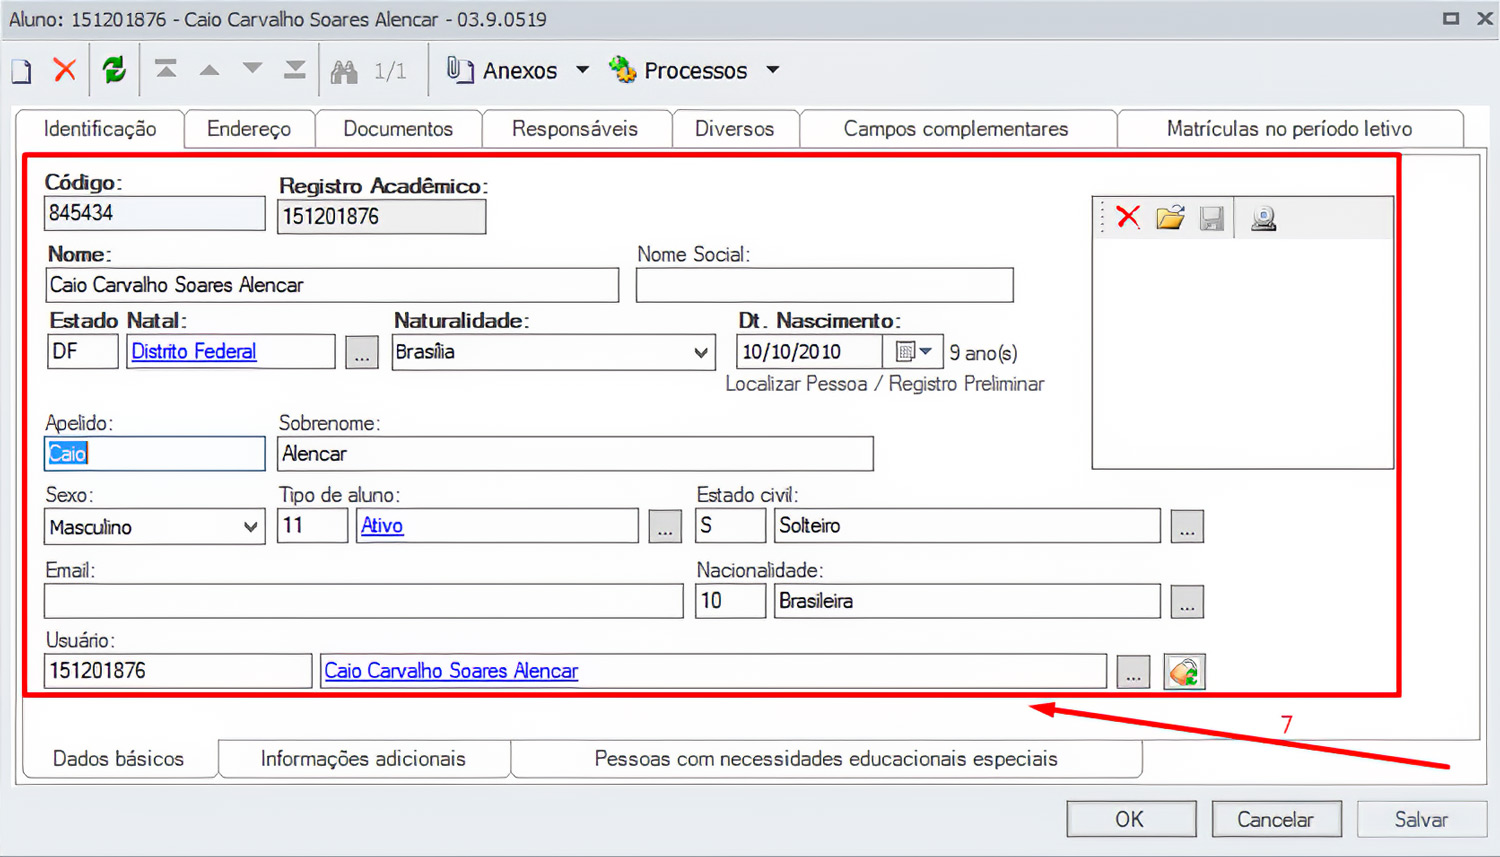Open the Processos dropdown menu

[772, 70]
